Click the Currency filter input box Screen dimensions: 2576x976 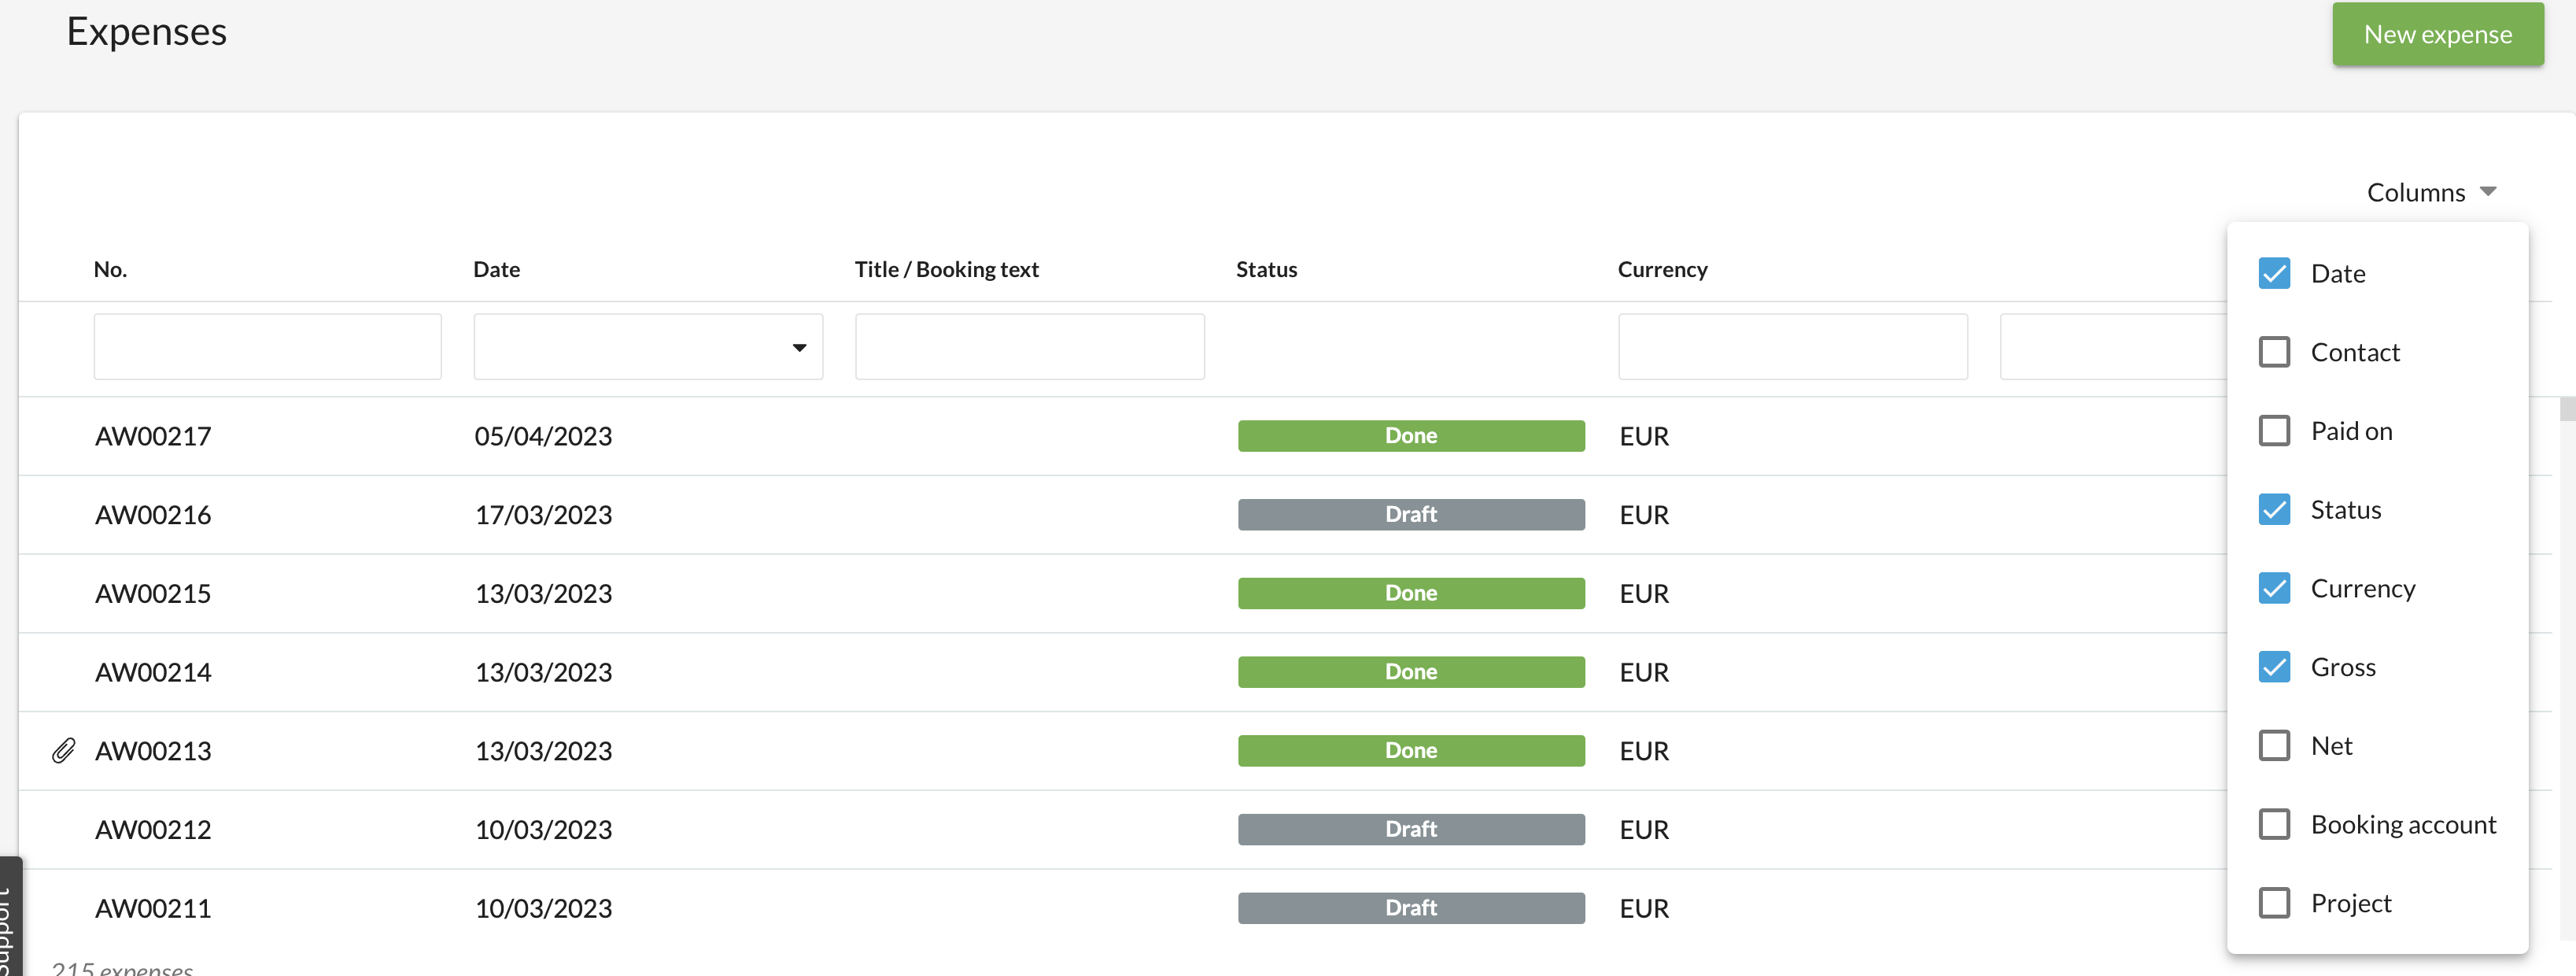tap(1792, 347)
